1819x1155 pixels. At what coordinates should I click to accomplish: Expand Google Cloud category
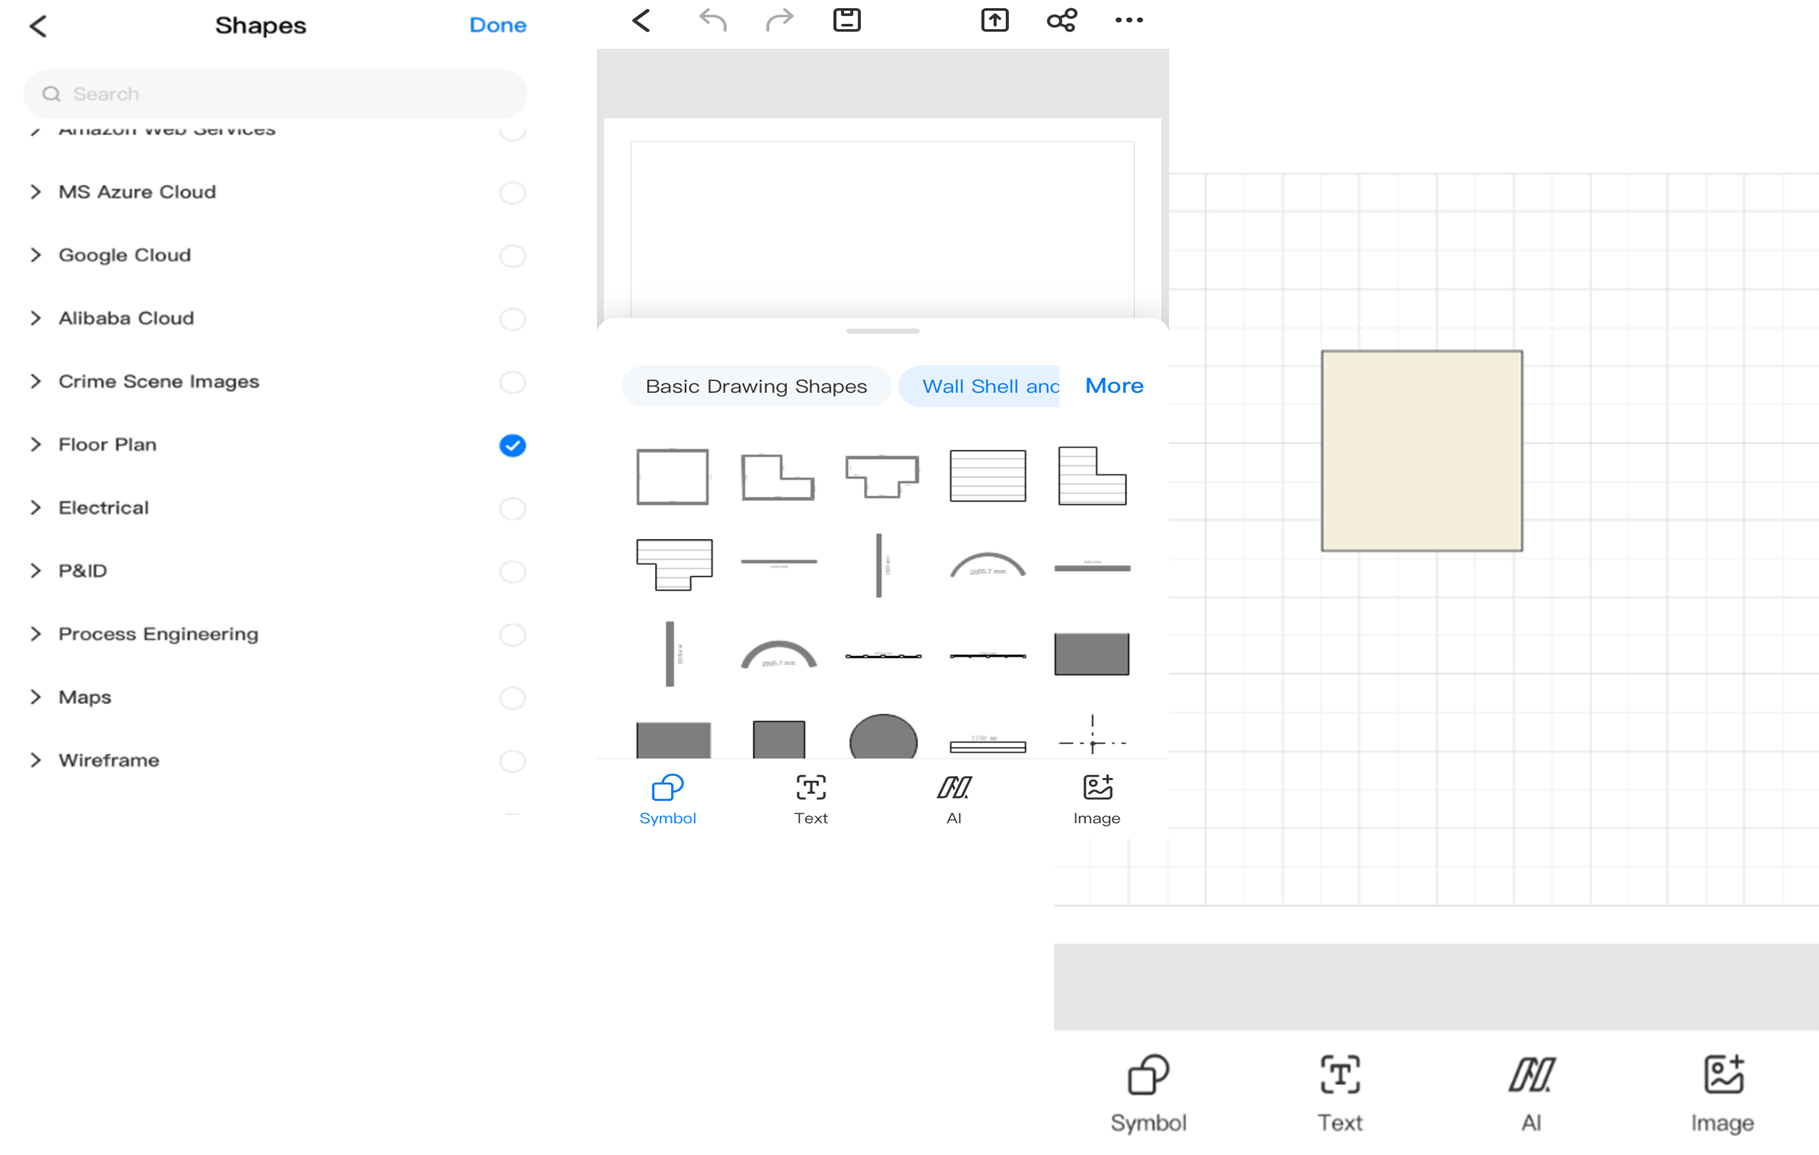[36, 255]
